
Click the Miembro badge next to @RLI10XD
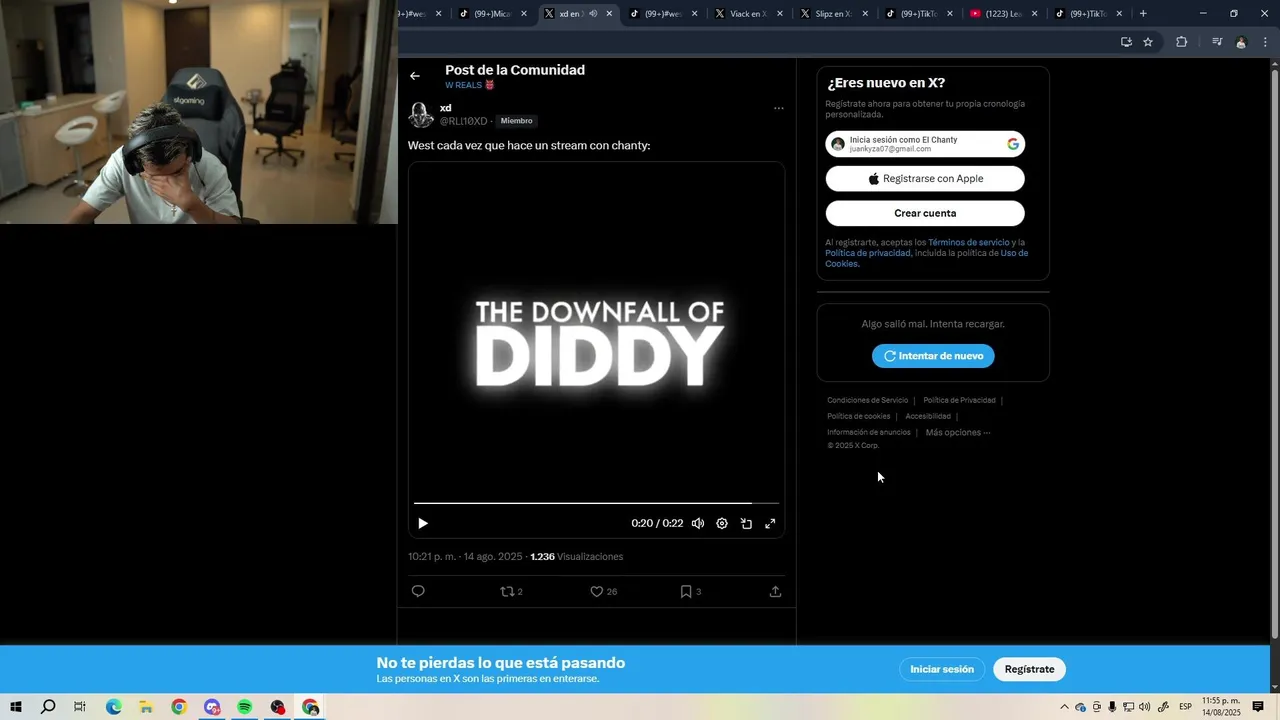(517, 121)
